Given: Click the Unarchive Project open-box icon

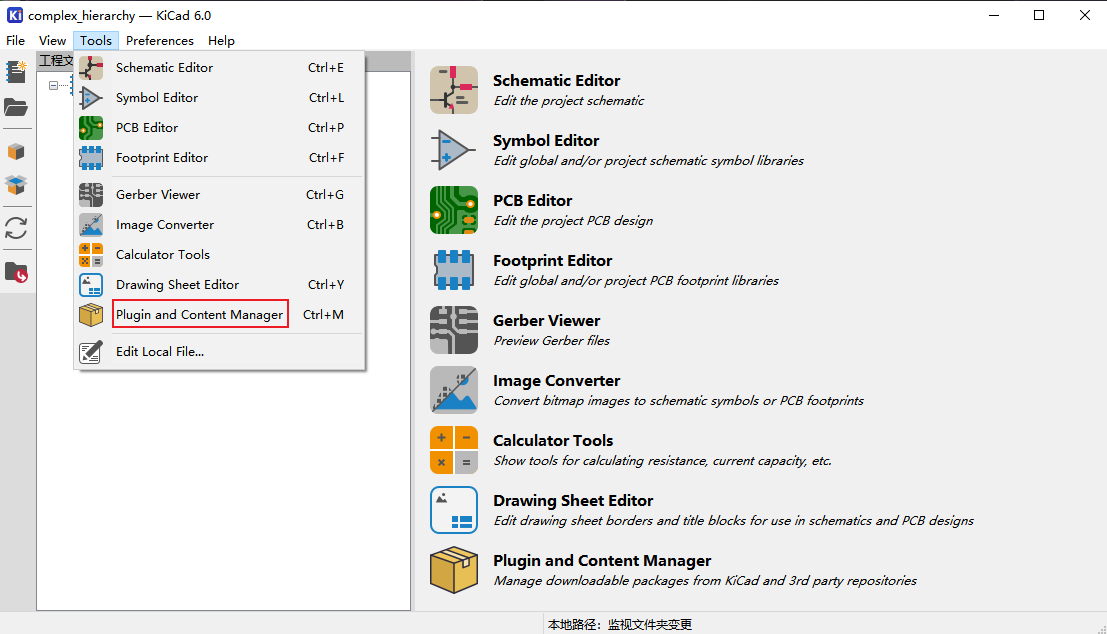Looking at the screenshot, I should coord(16,185).
